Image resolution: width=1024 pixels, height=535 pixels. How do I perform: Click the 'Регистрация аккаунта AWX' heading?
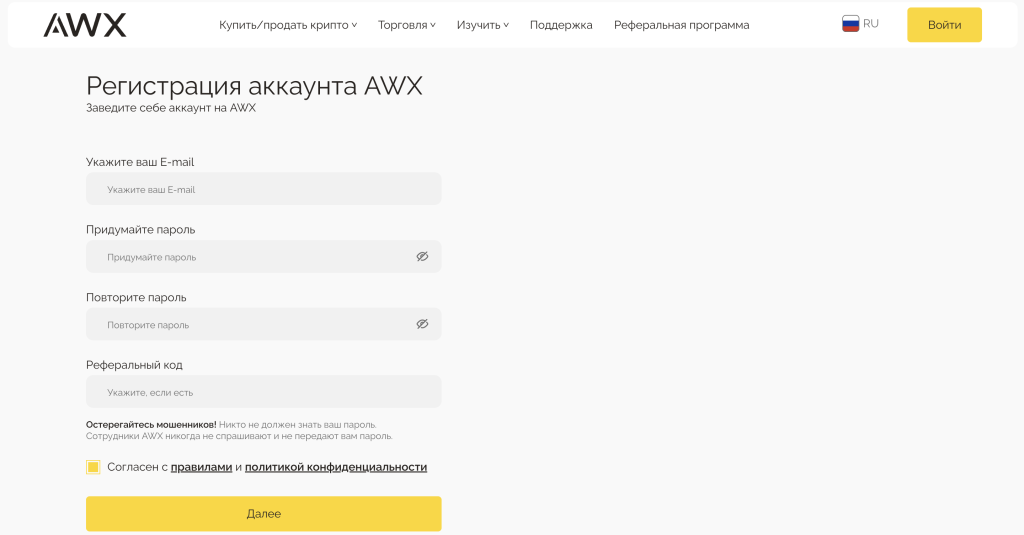pyautogui.click(x=254, y=86)
